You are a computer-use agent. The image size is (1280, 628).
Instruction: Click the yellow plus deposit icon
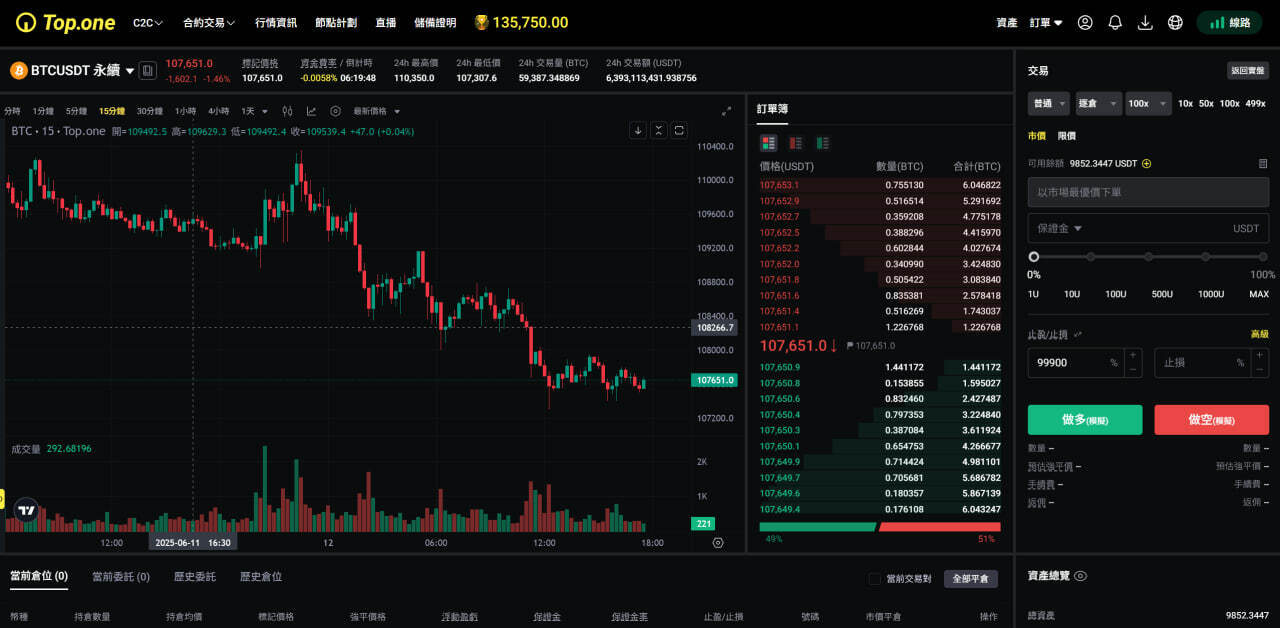pos(1147,163)
